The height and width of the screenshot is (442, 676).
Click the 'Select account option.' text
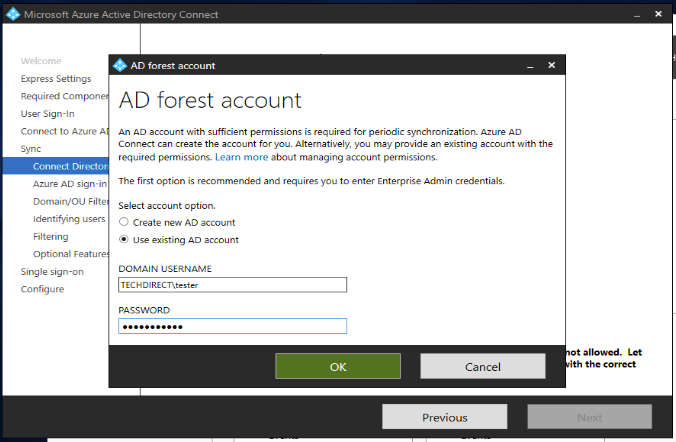[167, 206]
